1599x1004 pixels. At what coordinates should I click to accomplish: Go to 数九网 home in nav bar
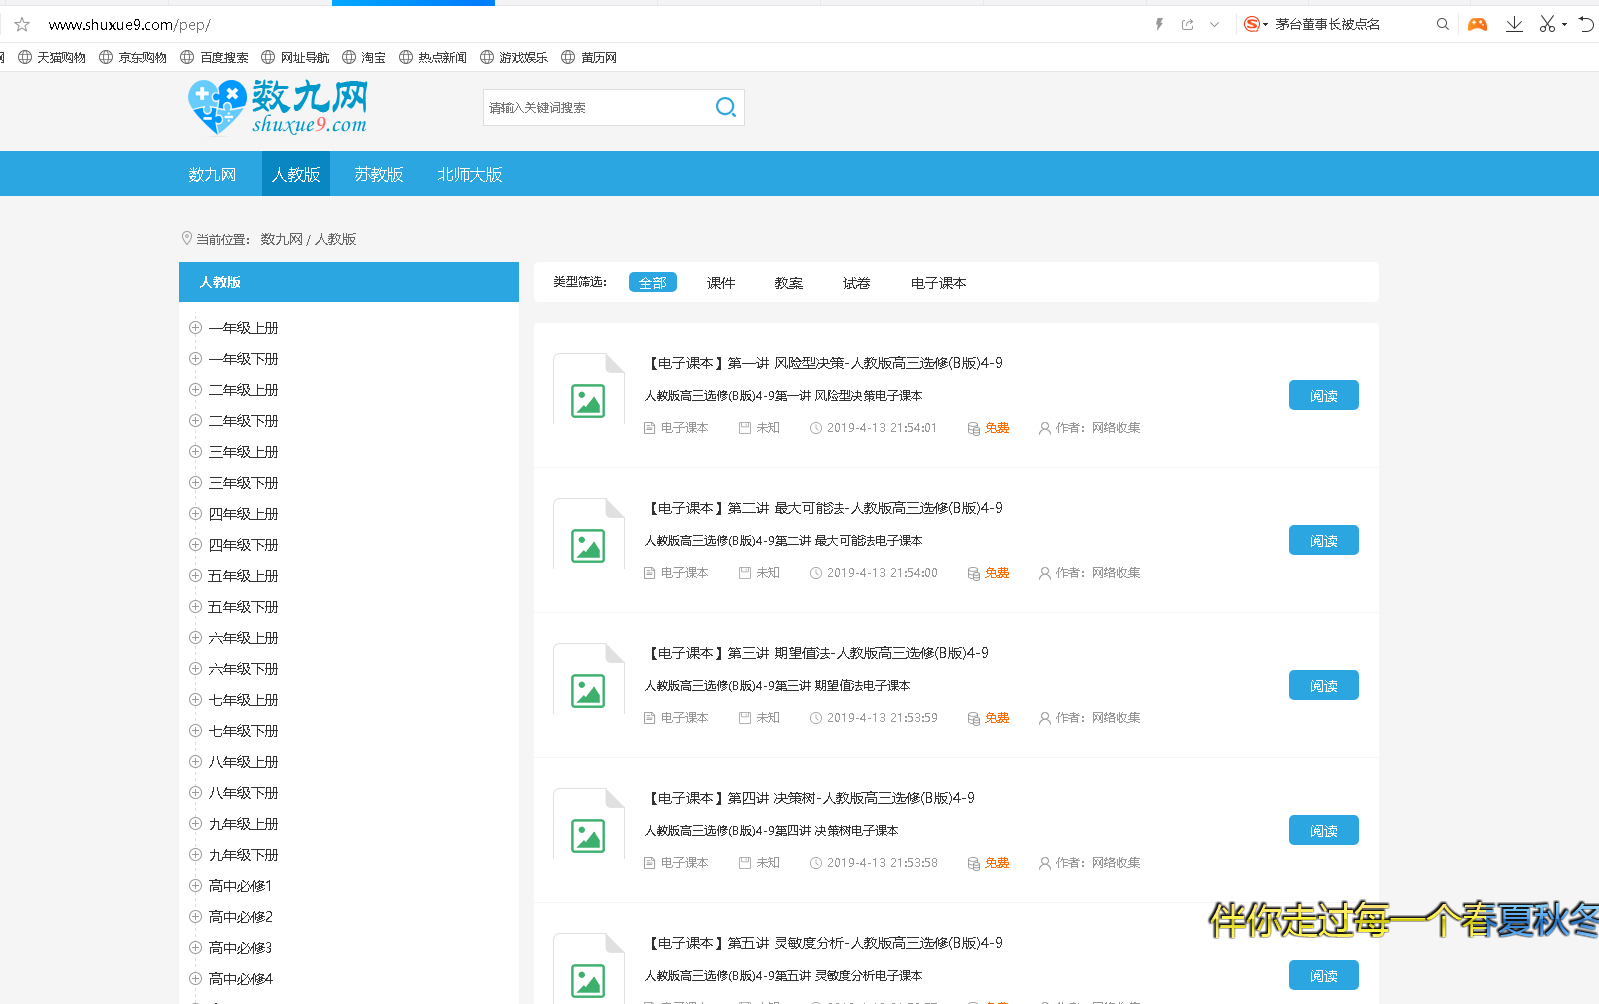tap(213, 174)
